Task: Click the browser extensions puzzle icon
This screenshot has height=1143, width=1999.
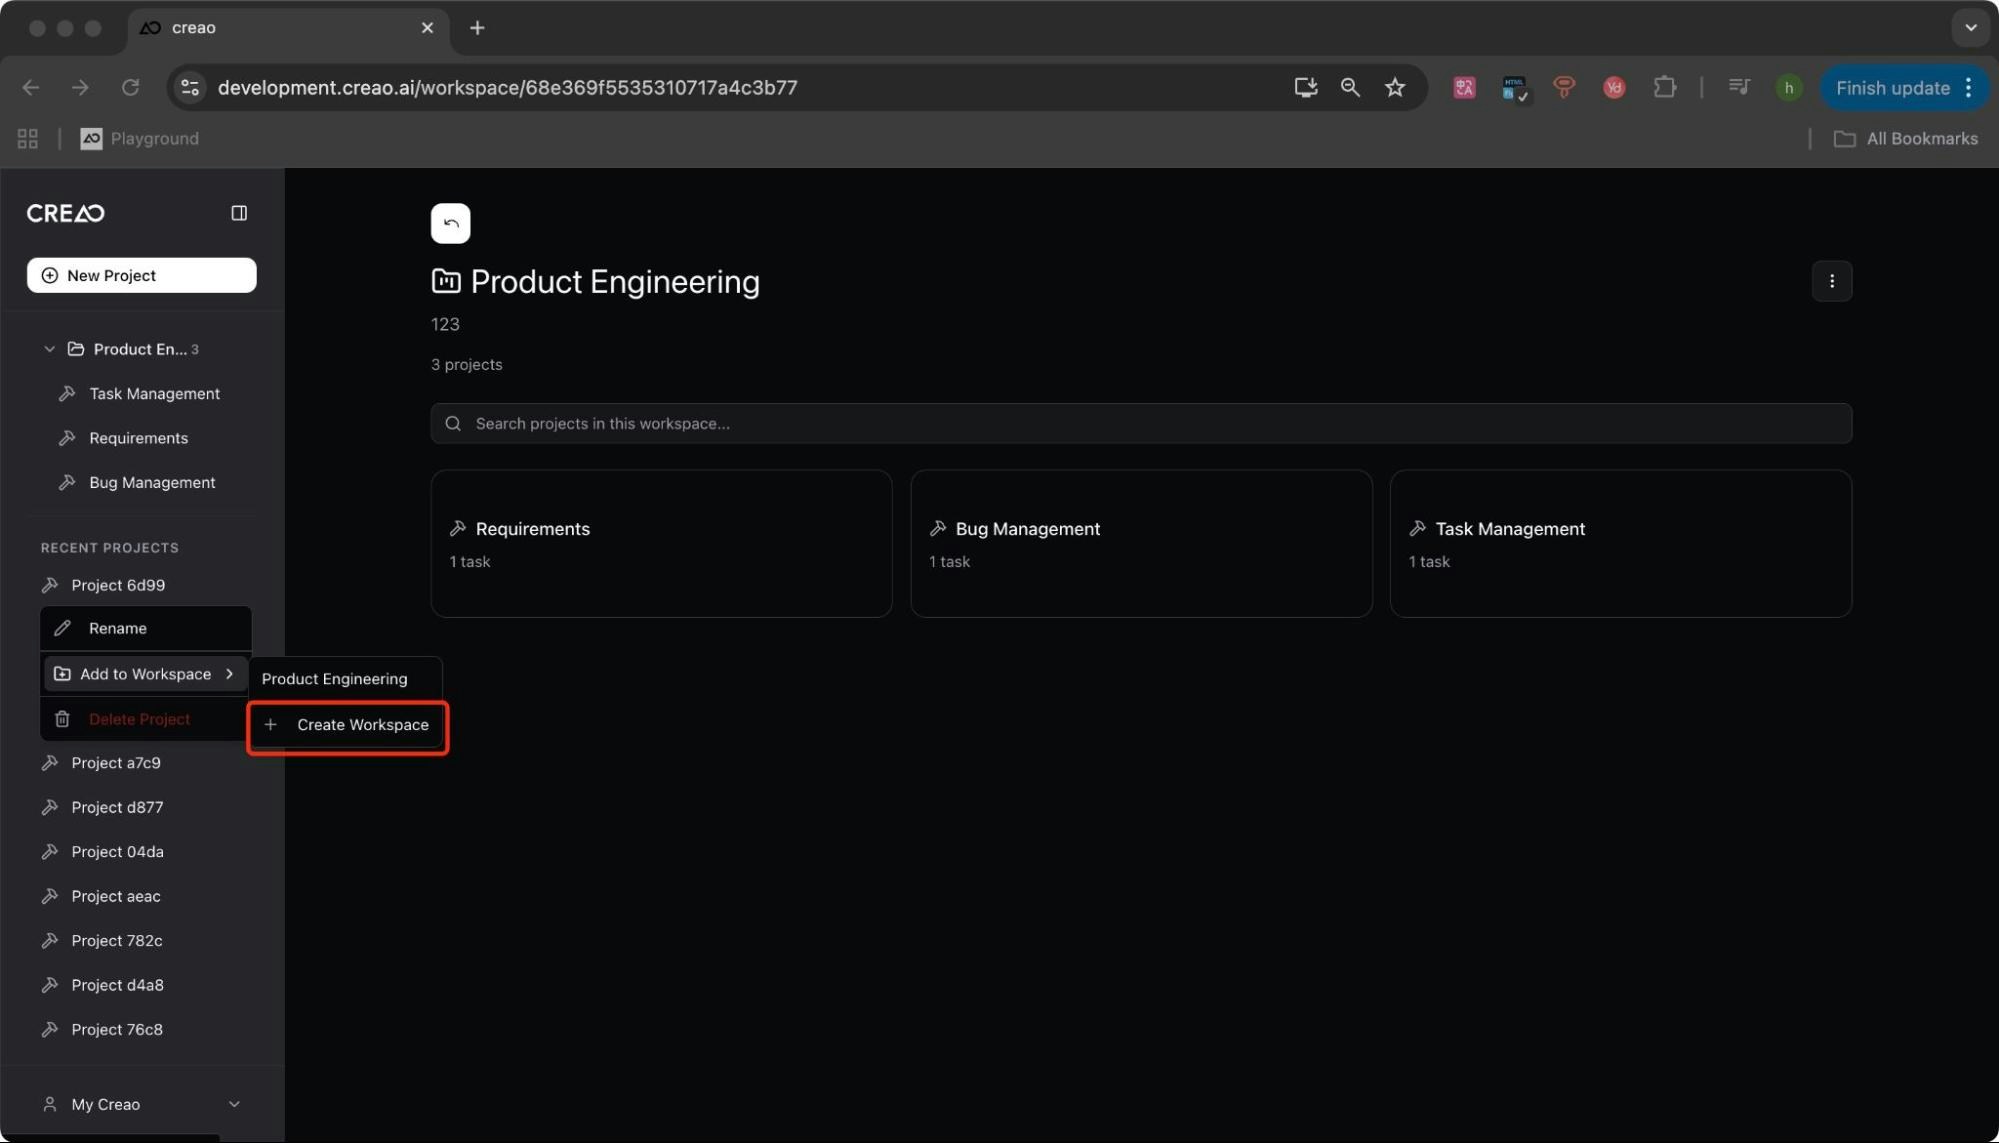Action: 1663,87
